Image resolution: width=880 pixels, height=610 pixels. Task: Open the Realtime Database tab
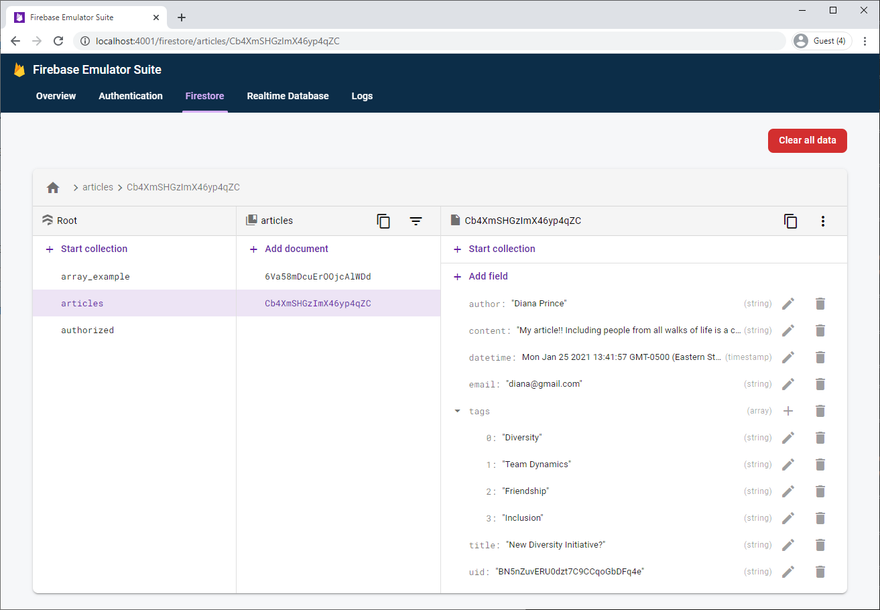pos(288,96)
